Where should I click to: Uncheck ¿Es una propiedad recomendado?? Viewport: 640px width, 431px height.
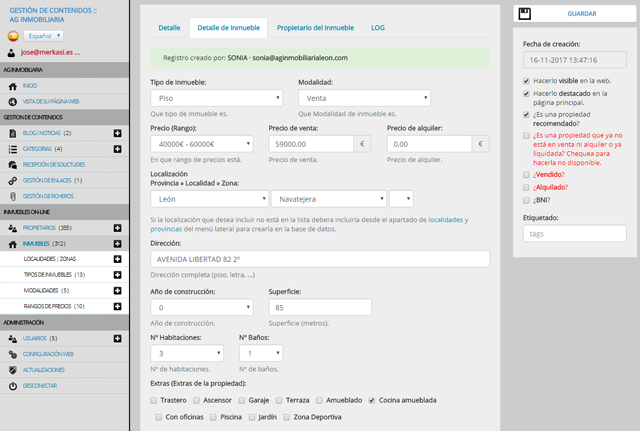click(526, 114)
